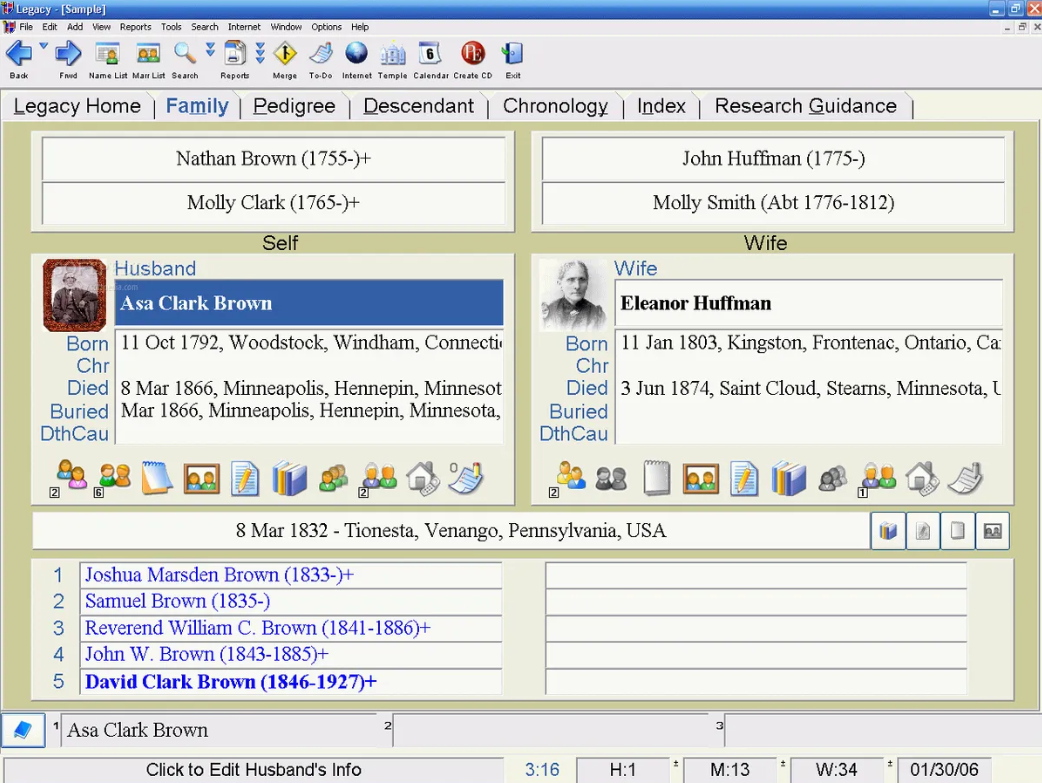
Task: Open the husband's notes pad icon
Action: 157,477
